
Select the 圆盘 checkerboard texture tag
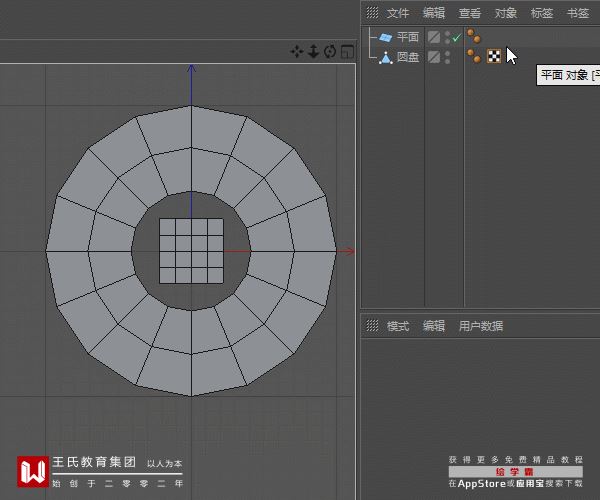click(494, 56)
